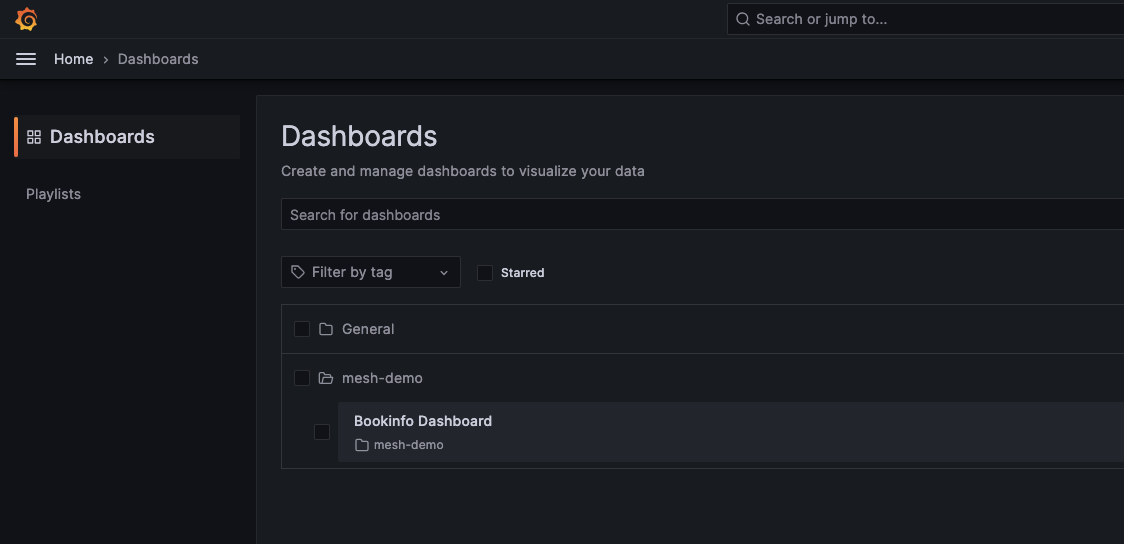Click the General folder icon
Viewport: 1124px width, 544px height.
326,329
